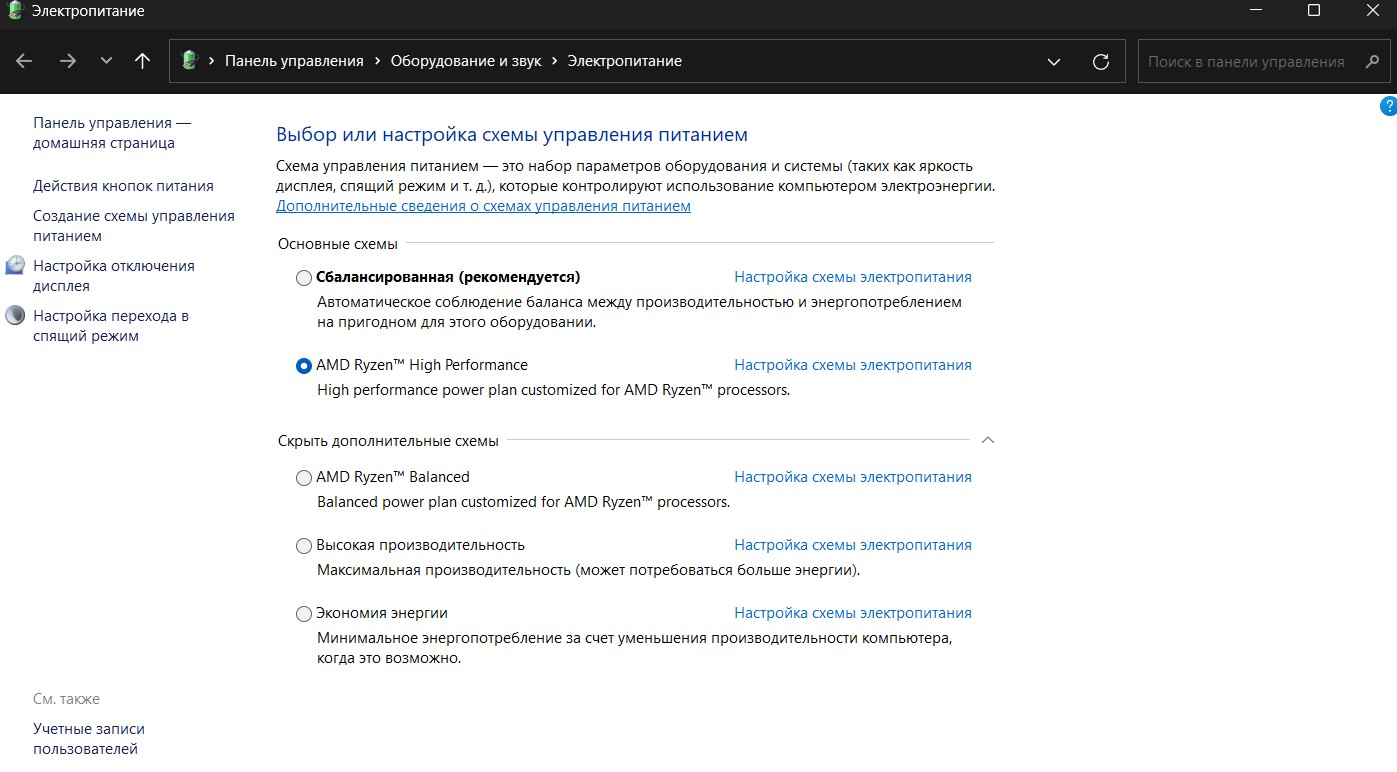1397x772 pixels.
Task: Open the recent locations dropdown arrow
Action: point(106,61)
